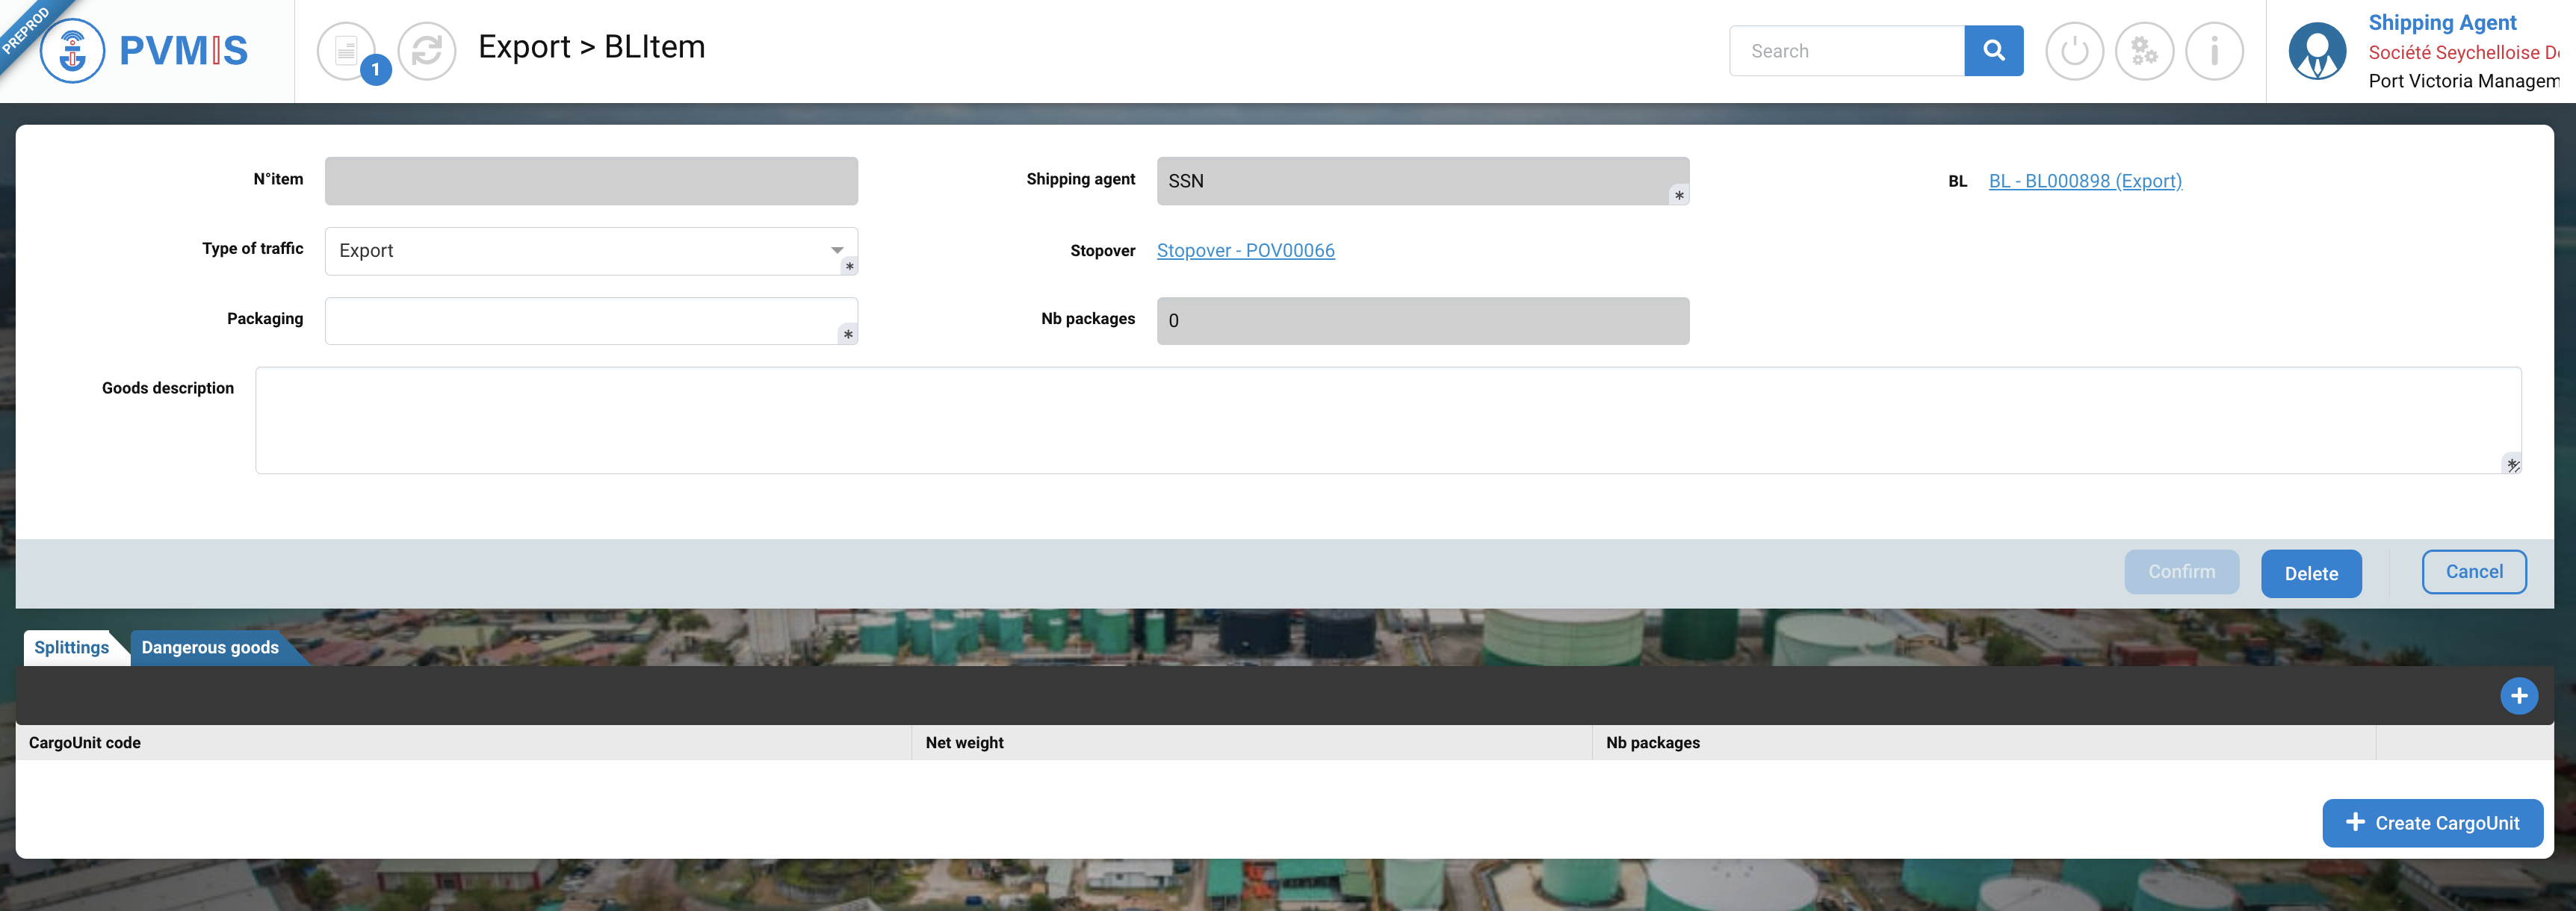Open the Packaging selection field

point(590,321)
